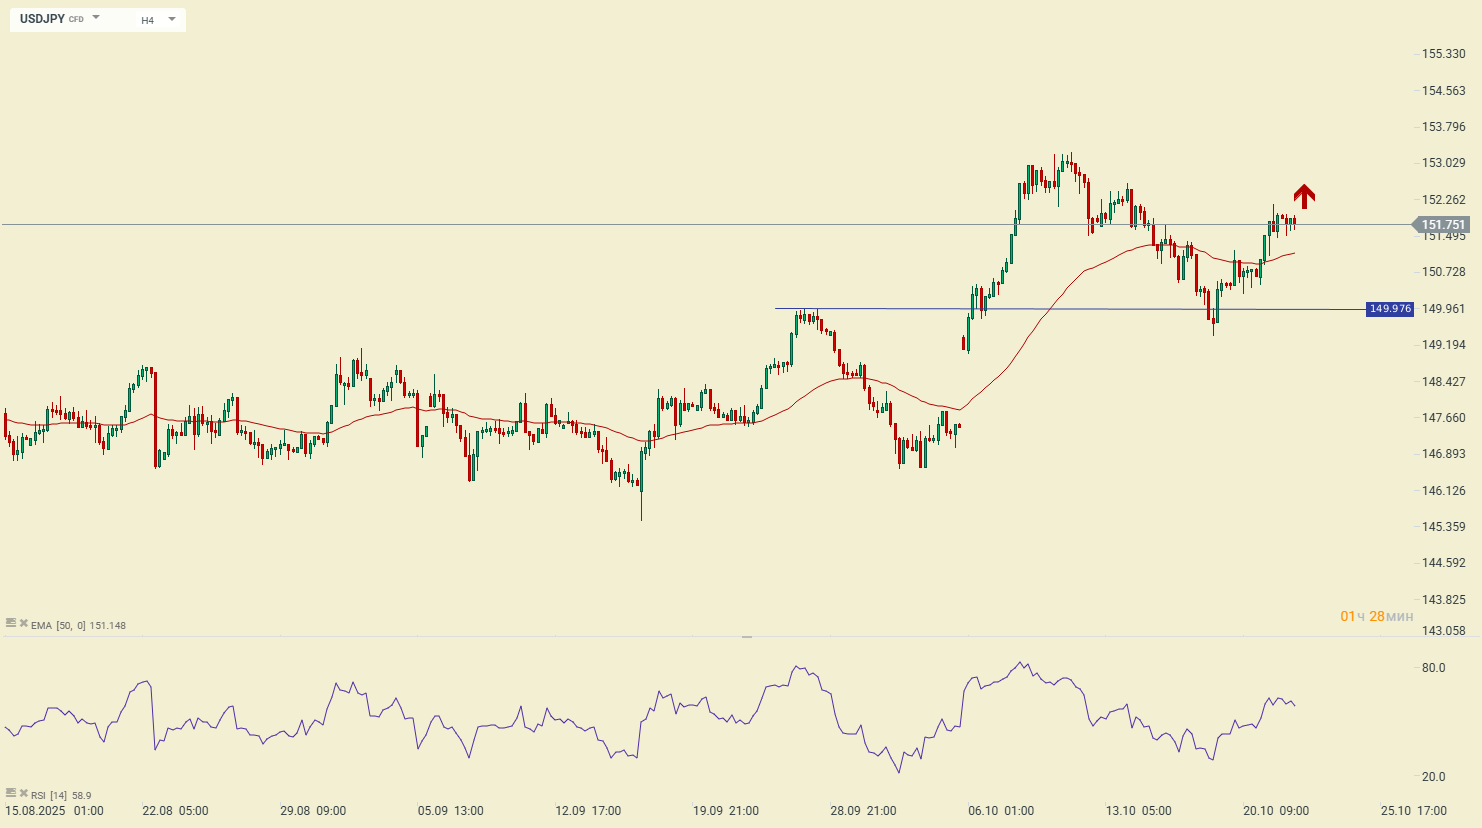Click the 20.10 09:00 date on time axis

coord(1275,811)
